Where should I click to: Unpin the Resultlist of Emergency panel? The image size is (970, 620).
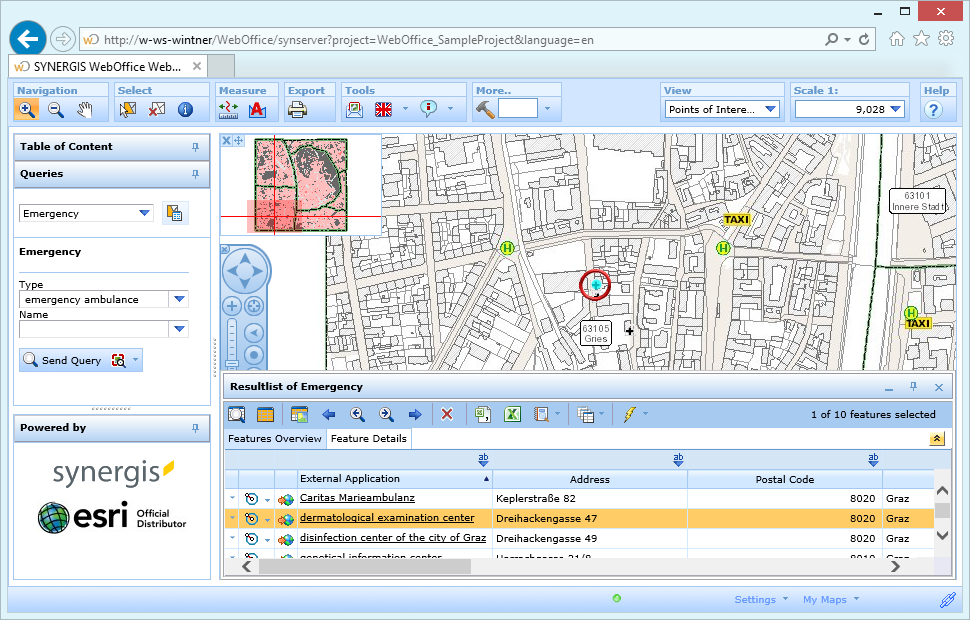[913, 386]
